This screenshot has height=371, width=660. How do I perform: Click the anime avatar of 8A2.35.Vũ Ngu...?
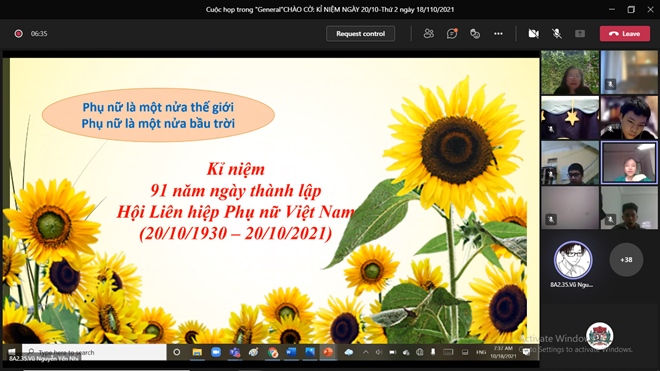[572, 260]
